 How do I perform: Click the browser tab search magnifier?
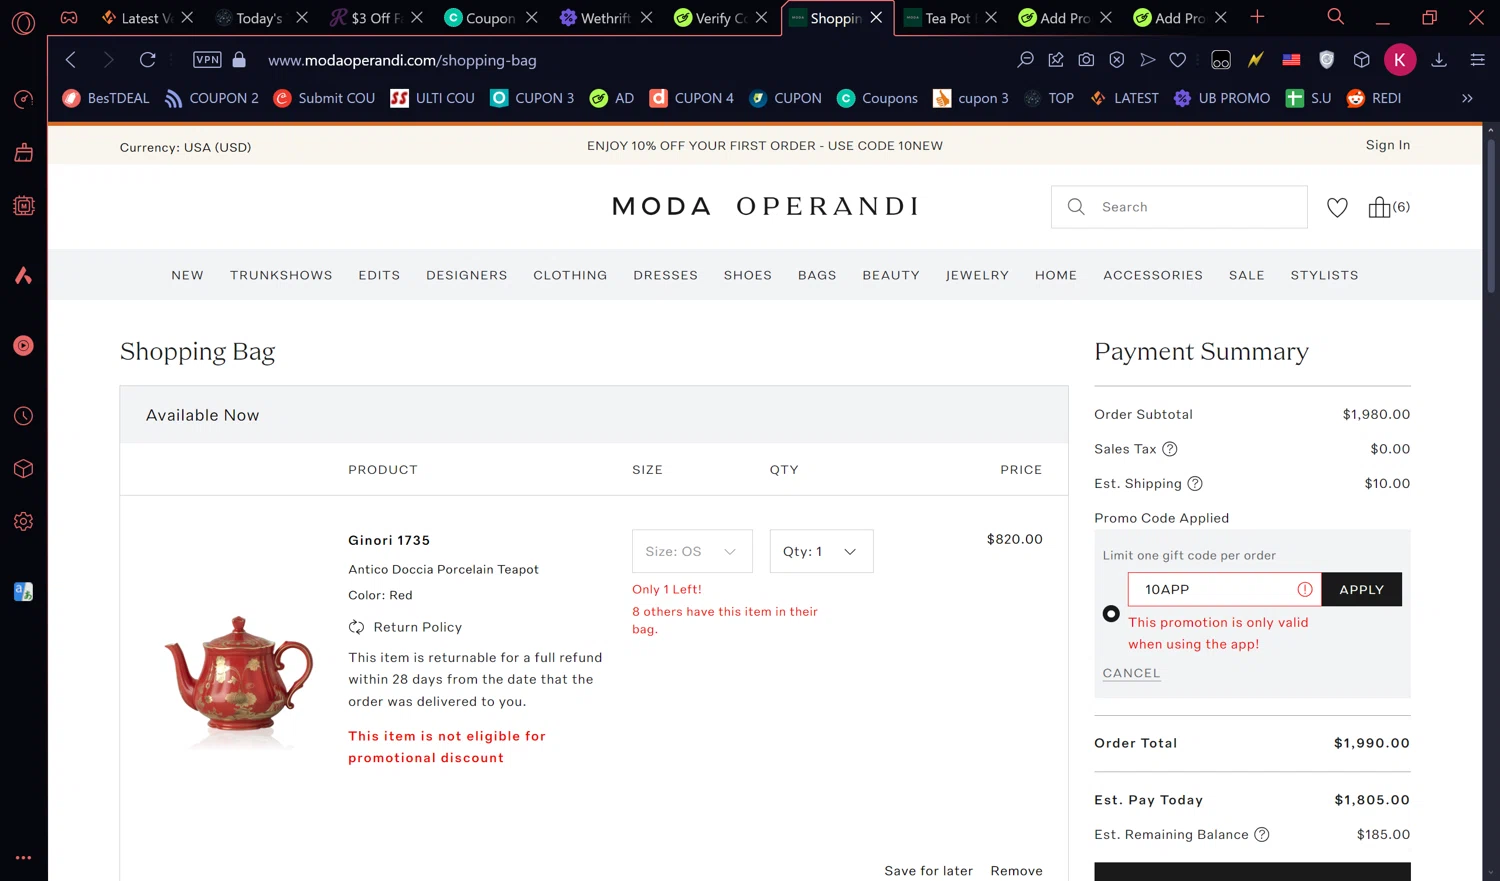[x=1335, y=17]
